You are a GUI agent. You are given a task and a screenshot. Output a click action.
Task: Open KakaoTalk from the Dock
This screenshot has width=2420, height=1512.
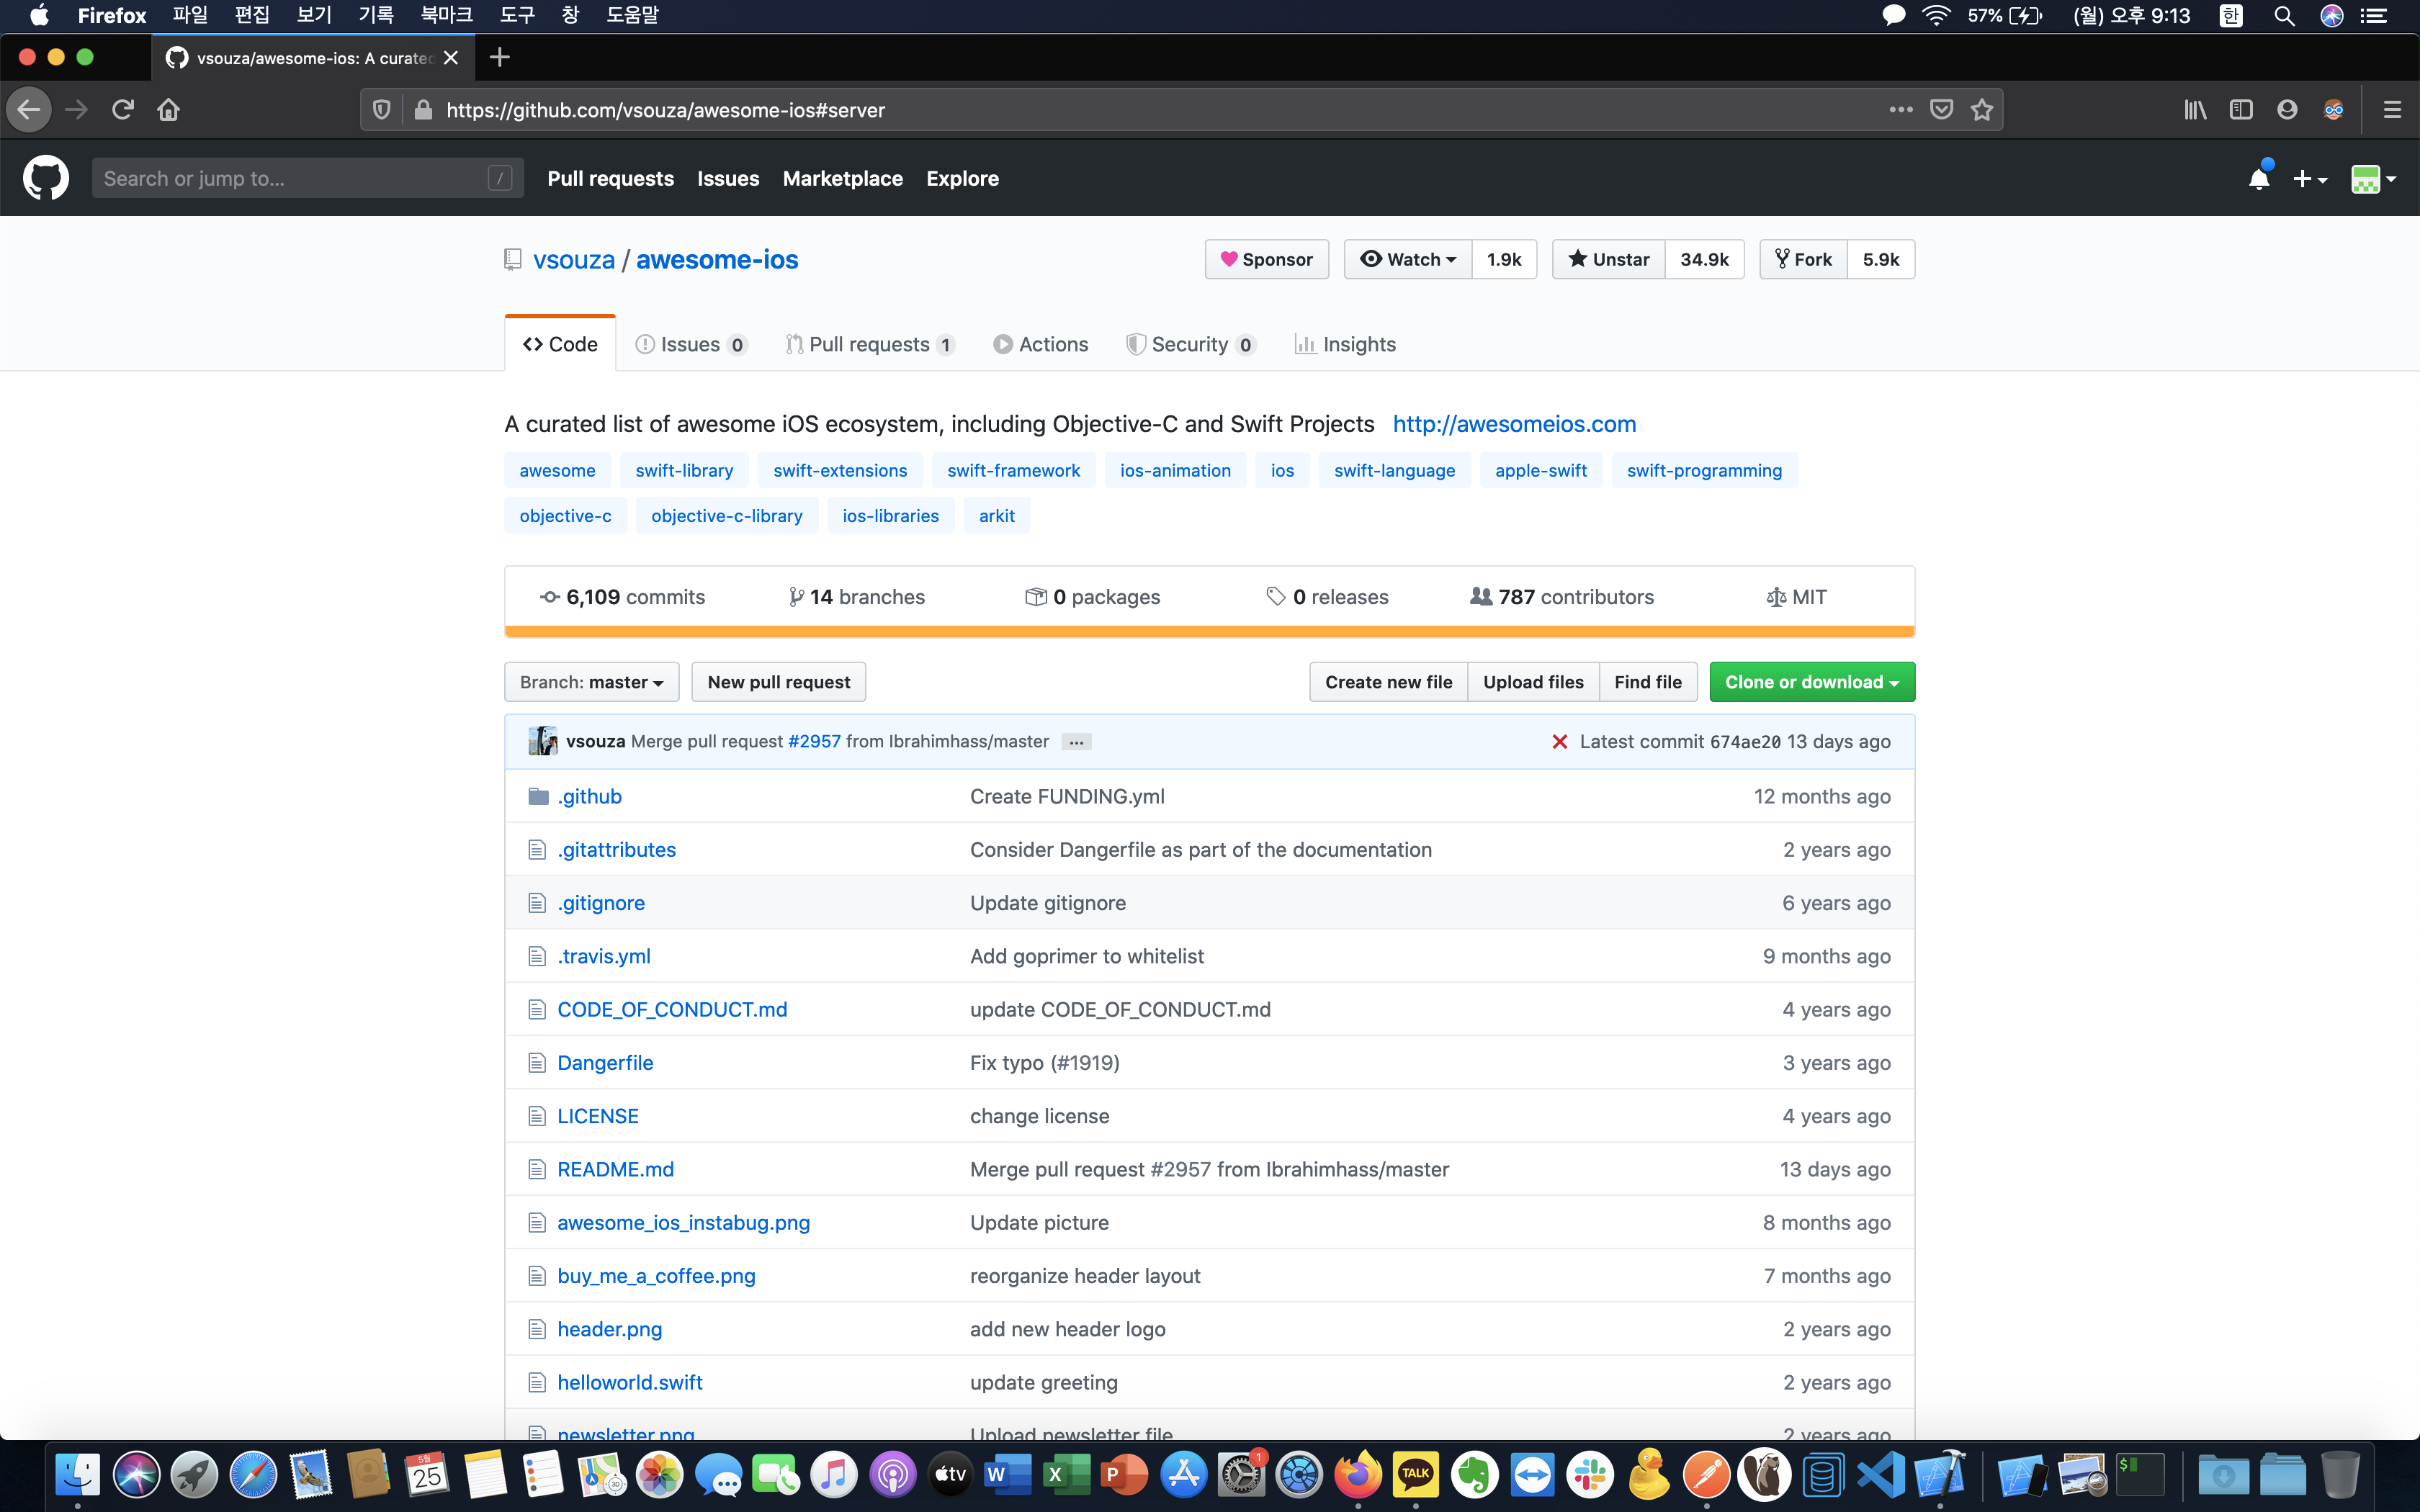click(x=1415, y=1474)
